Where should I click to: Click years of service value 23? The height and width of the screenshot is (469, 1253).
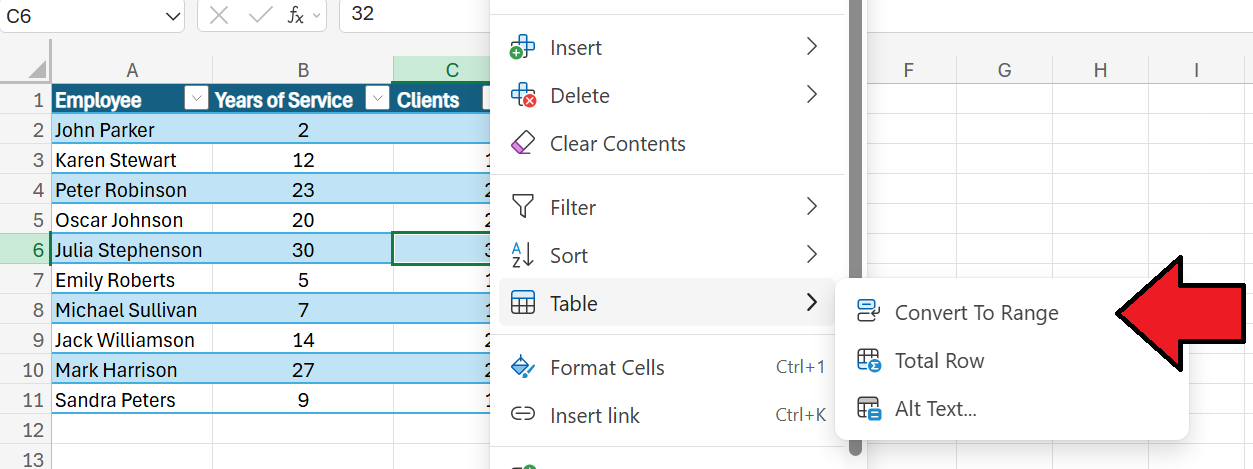[303, 190]
